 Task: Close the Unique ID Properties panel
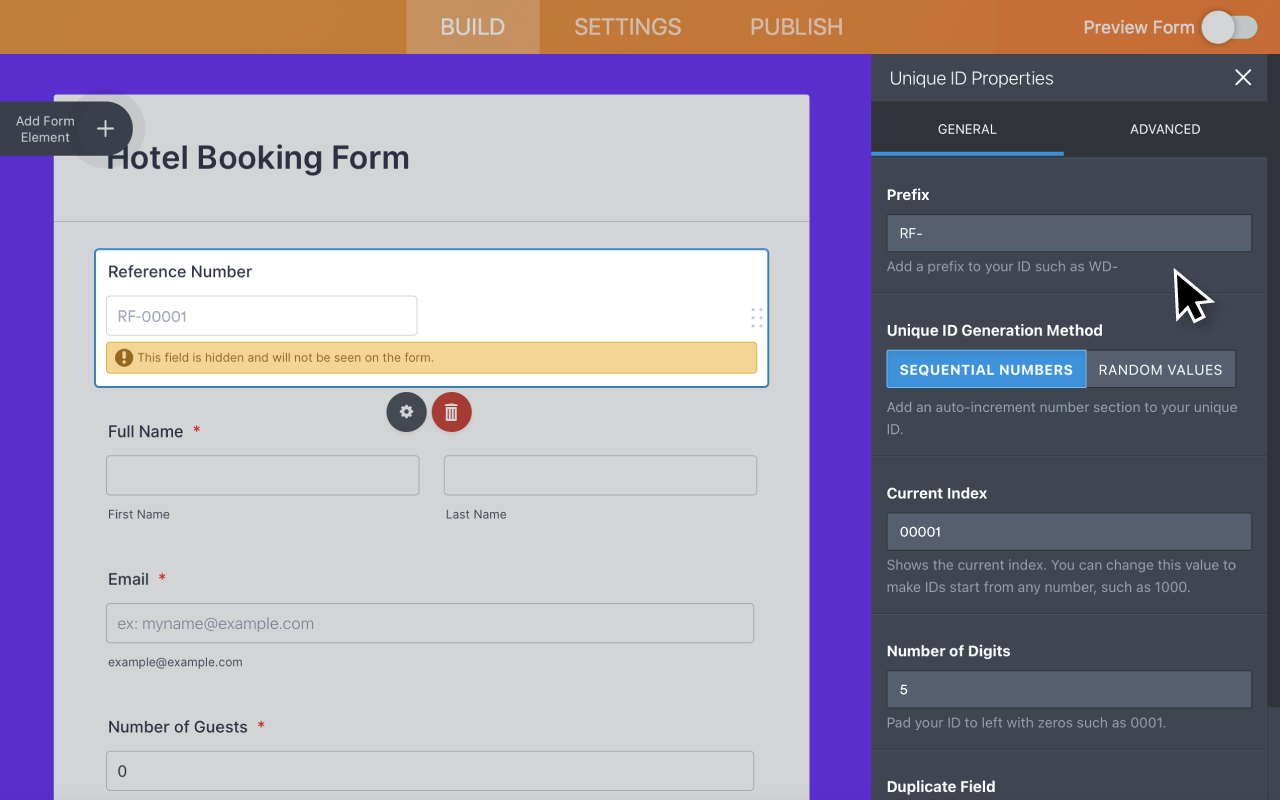click(1243, 78)
